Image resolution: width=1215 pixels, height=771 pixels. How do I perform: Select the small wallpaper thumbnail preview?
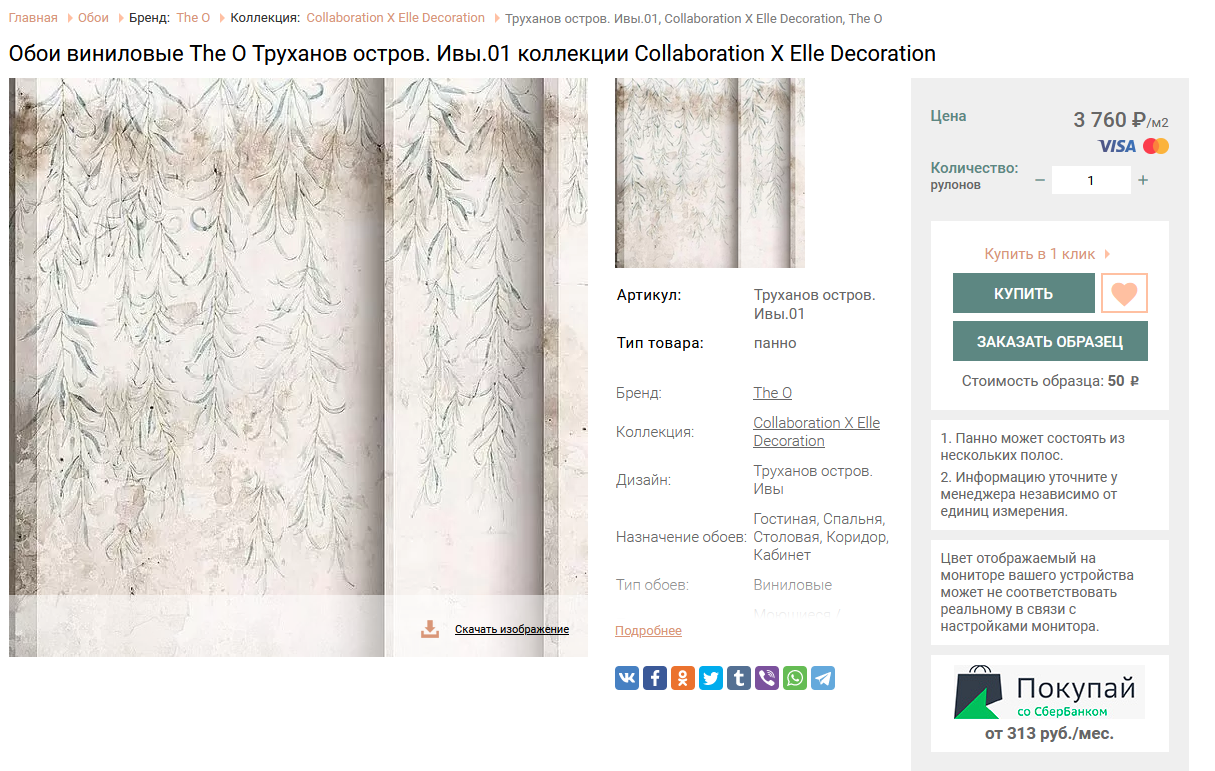tap(710, 173)
